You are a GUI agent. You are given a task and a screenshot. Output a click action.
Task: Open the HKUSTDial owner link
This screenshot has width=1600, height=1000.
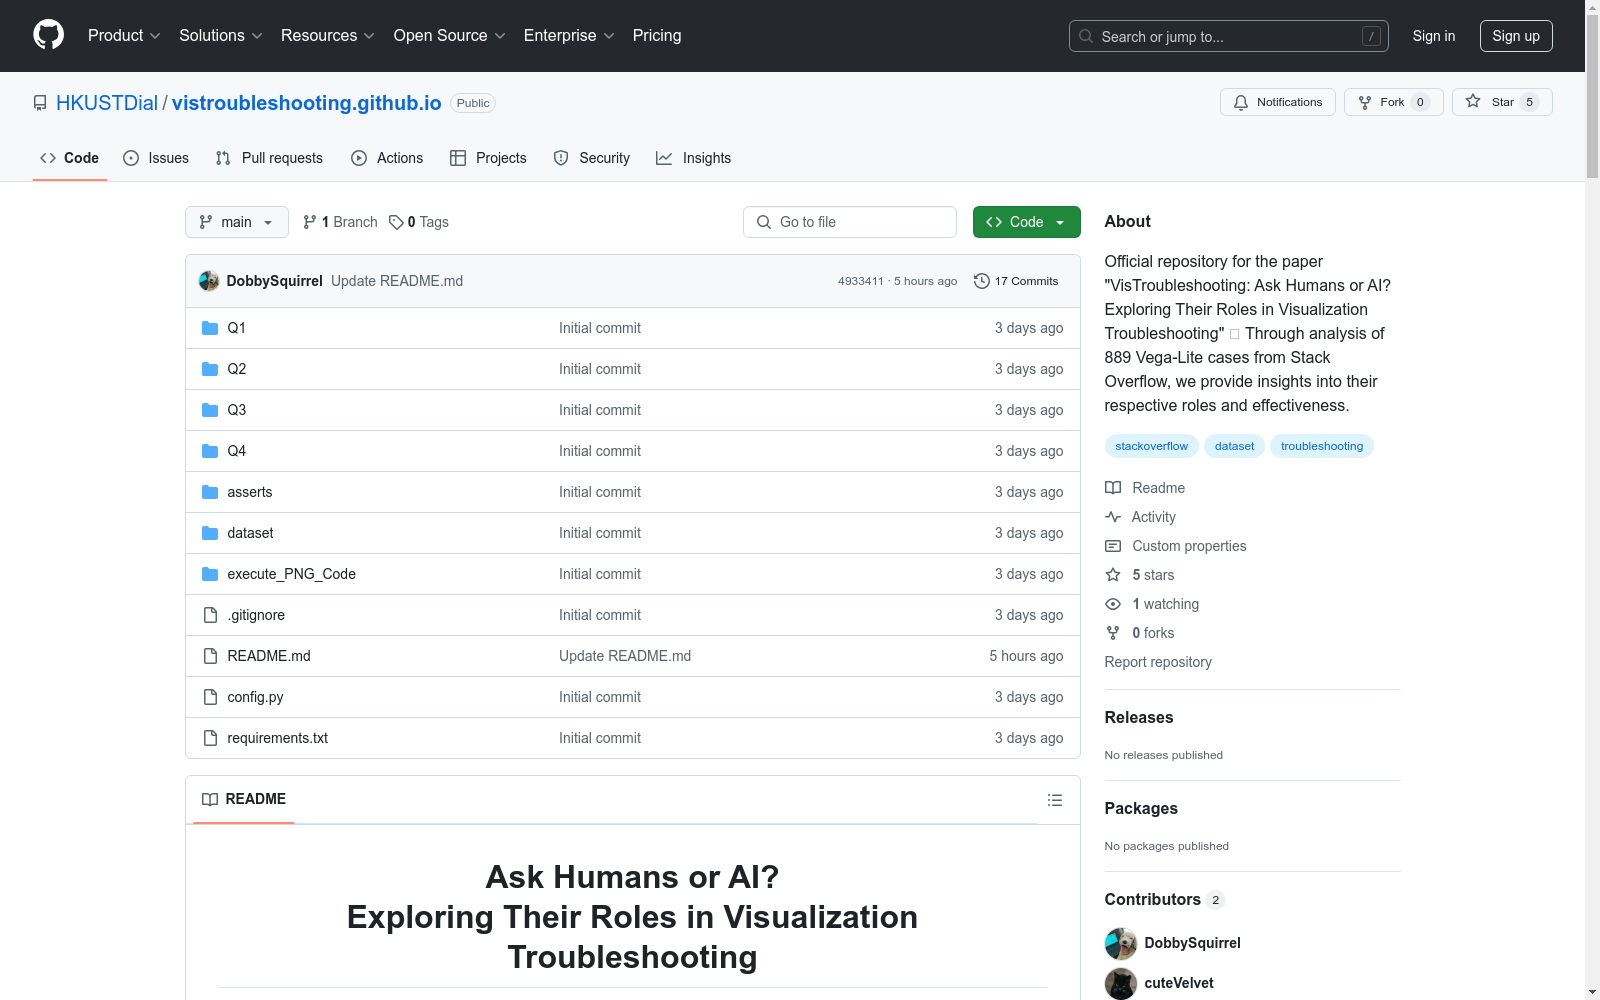[x=107, y=103]
